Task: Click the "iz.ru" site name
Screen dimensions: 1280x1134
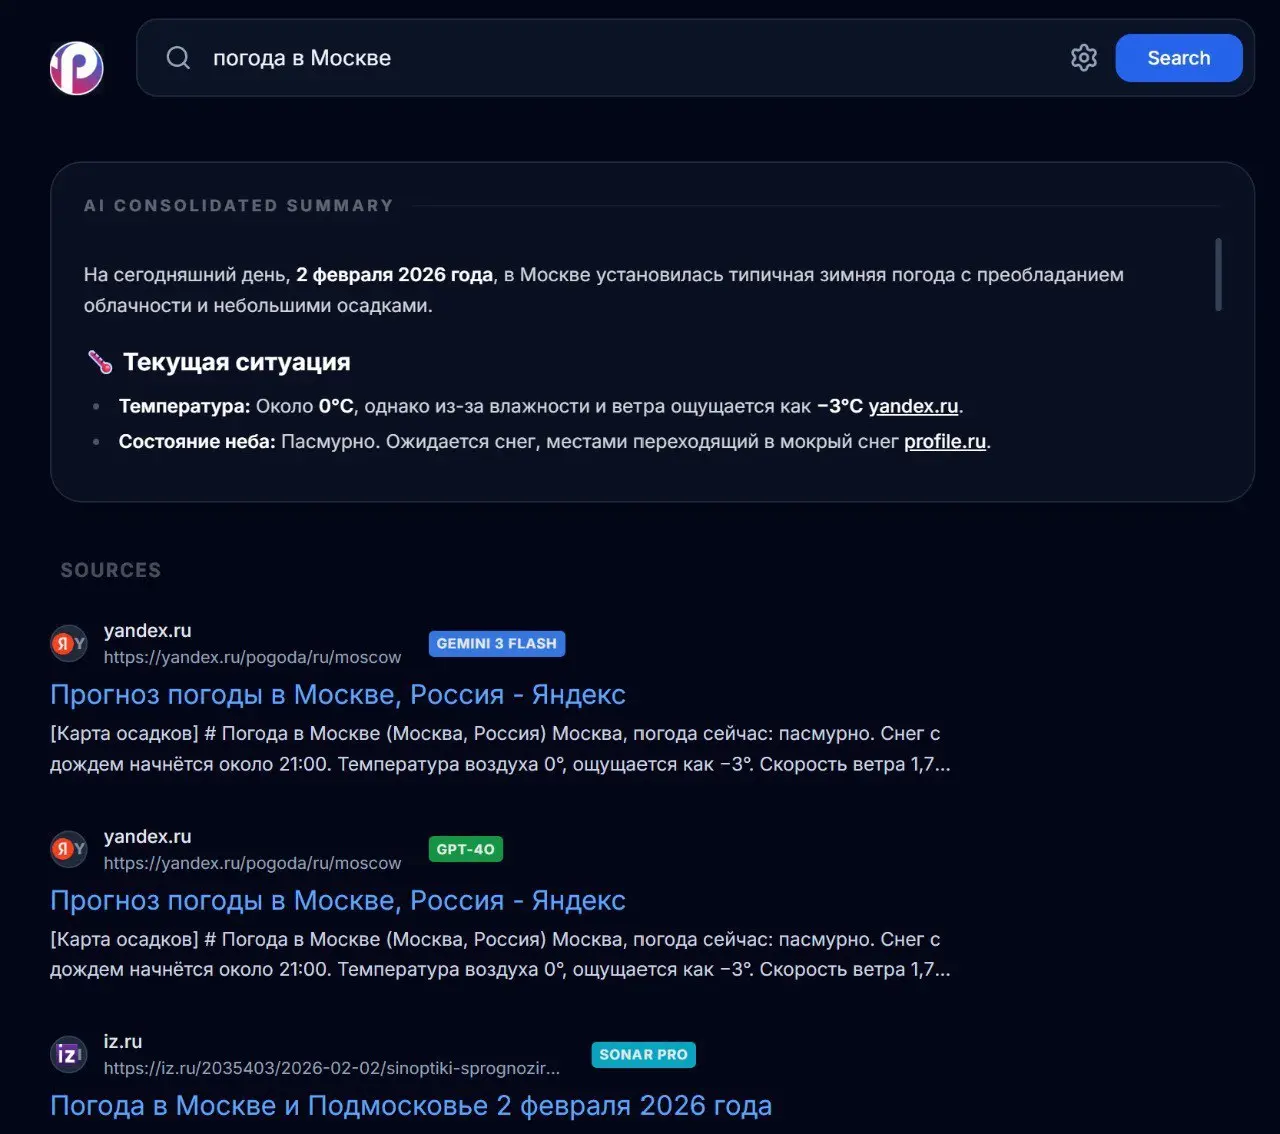Action: pos(123,1041)
